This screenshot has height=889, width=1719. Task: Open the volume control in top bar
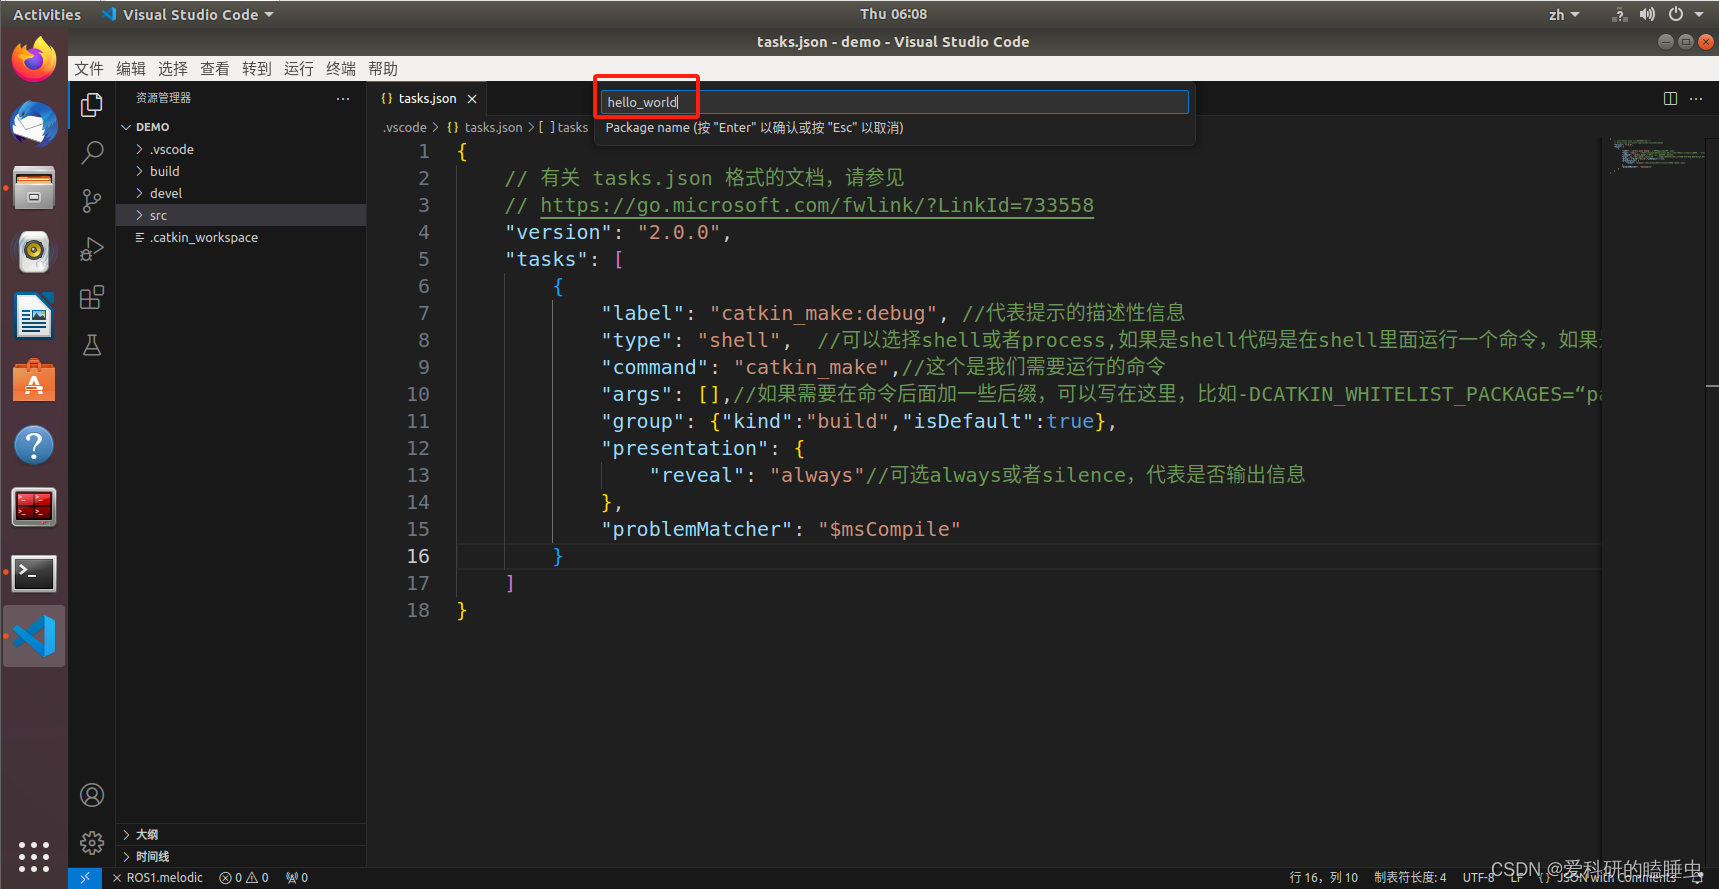point(1647,14)
